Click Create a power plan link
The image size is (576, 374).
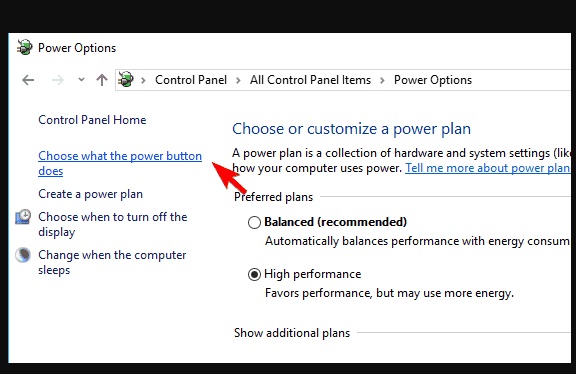90,194
